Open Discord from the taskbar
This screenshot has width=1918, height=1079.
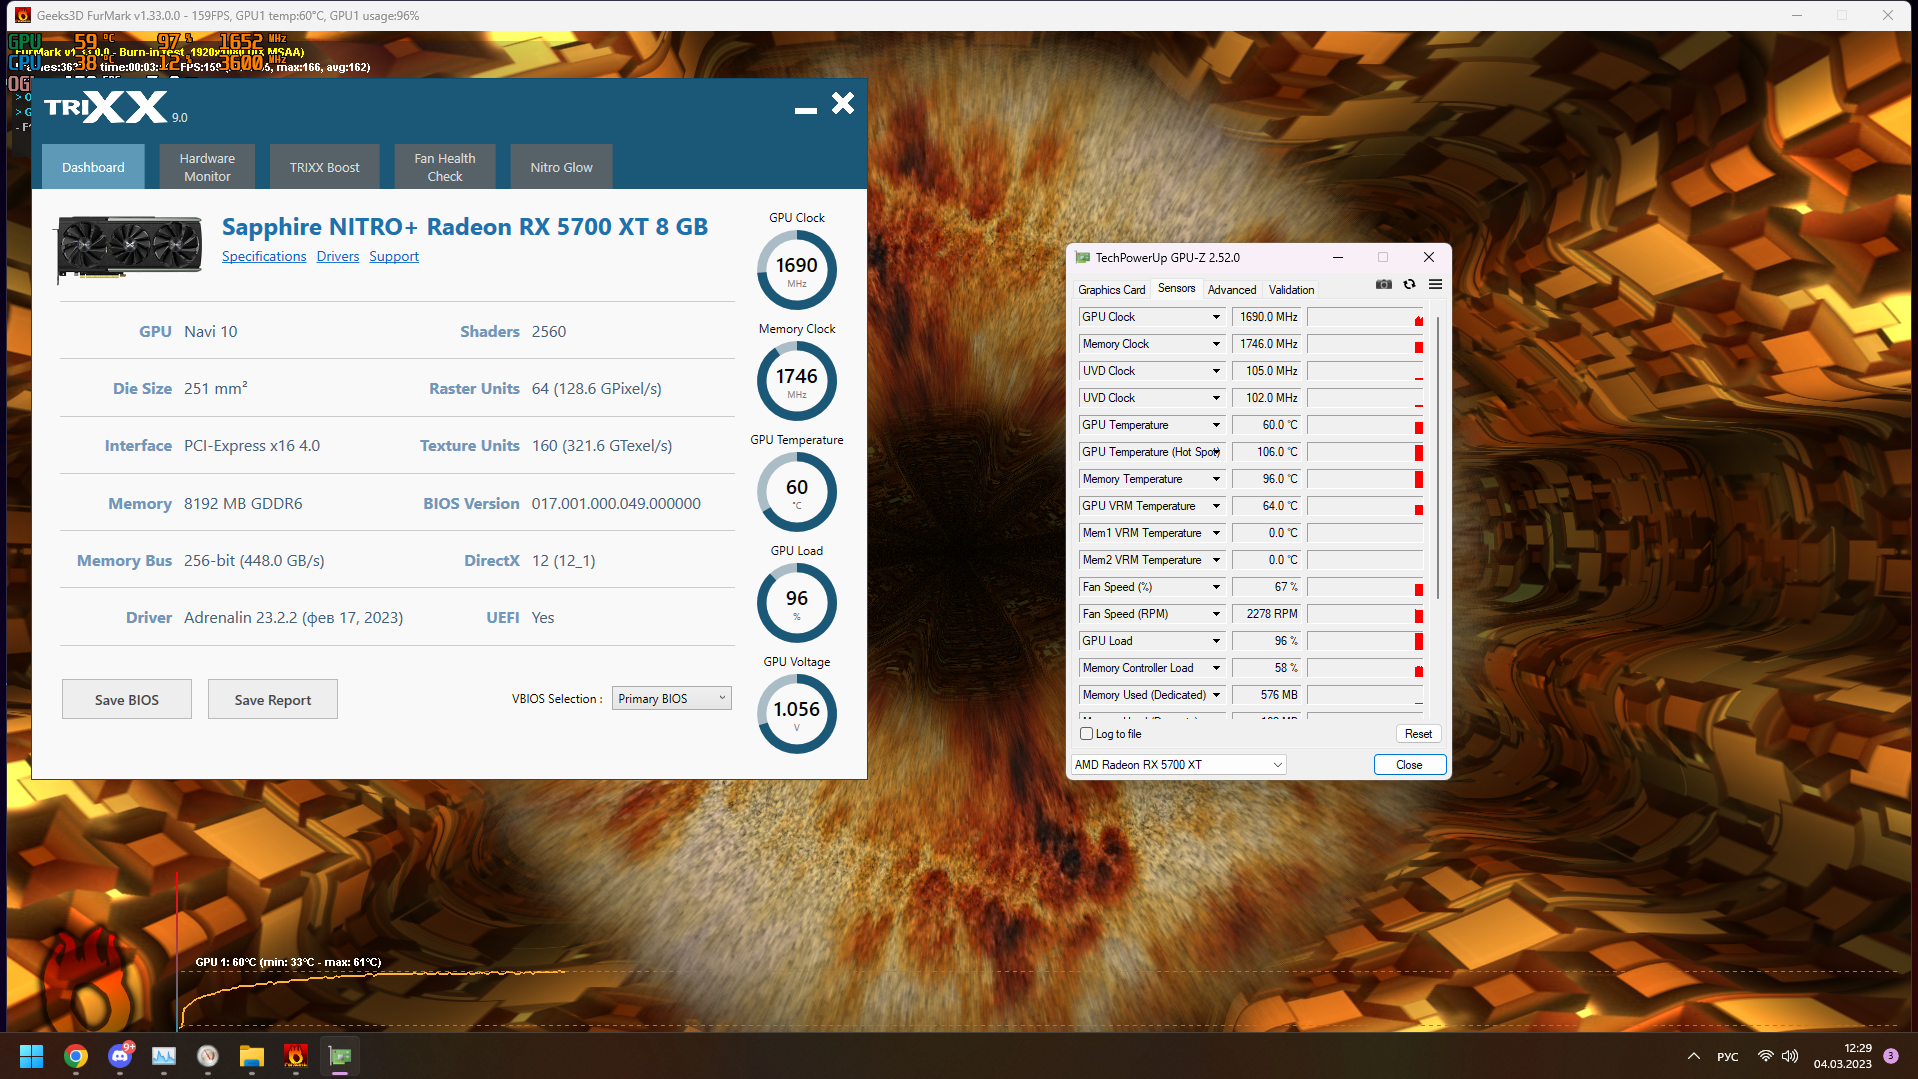(x=120, y=1056)
